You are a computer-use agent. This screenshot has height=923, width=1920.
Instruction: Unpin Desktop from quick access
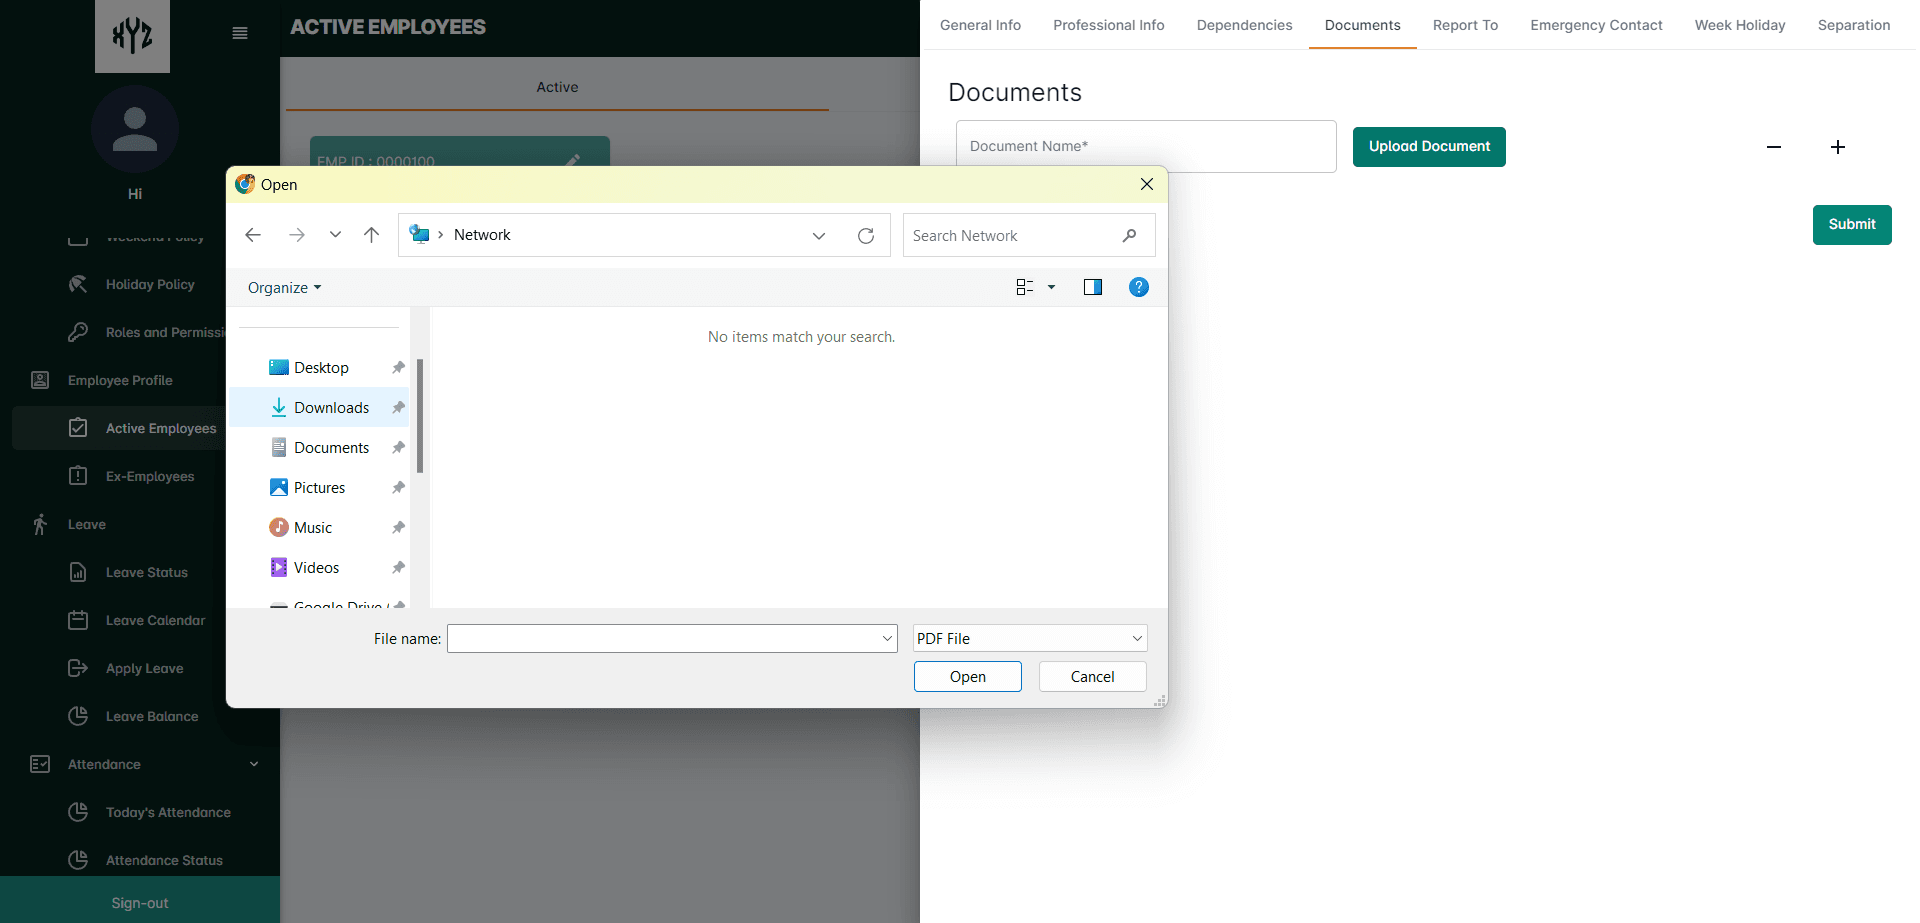coord(398,368)
